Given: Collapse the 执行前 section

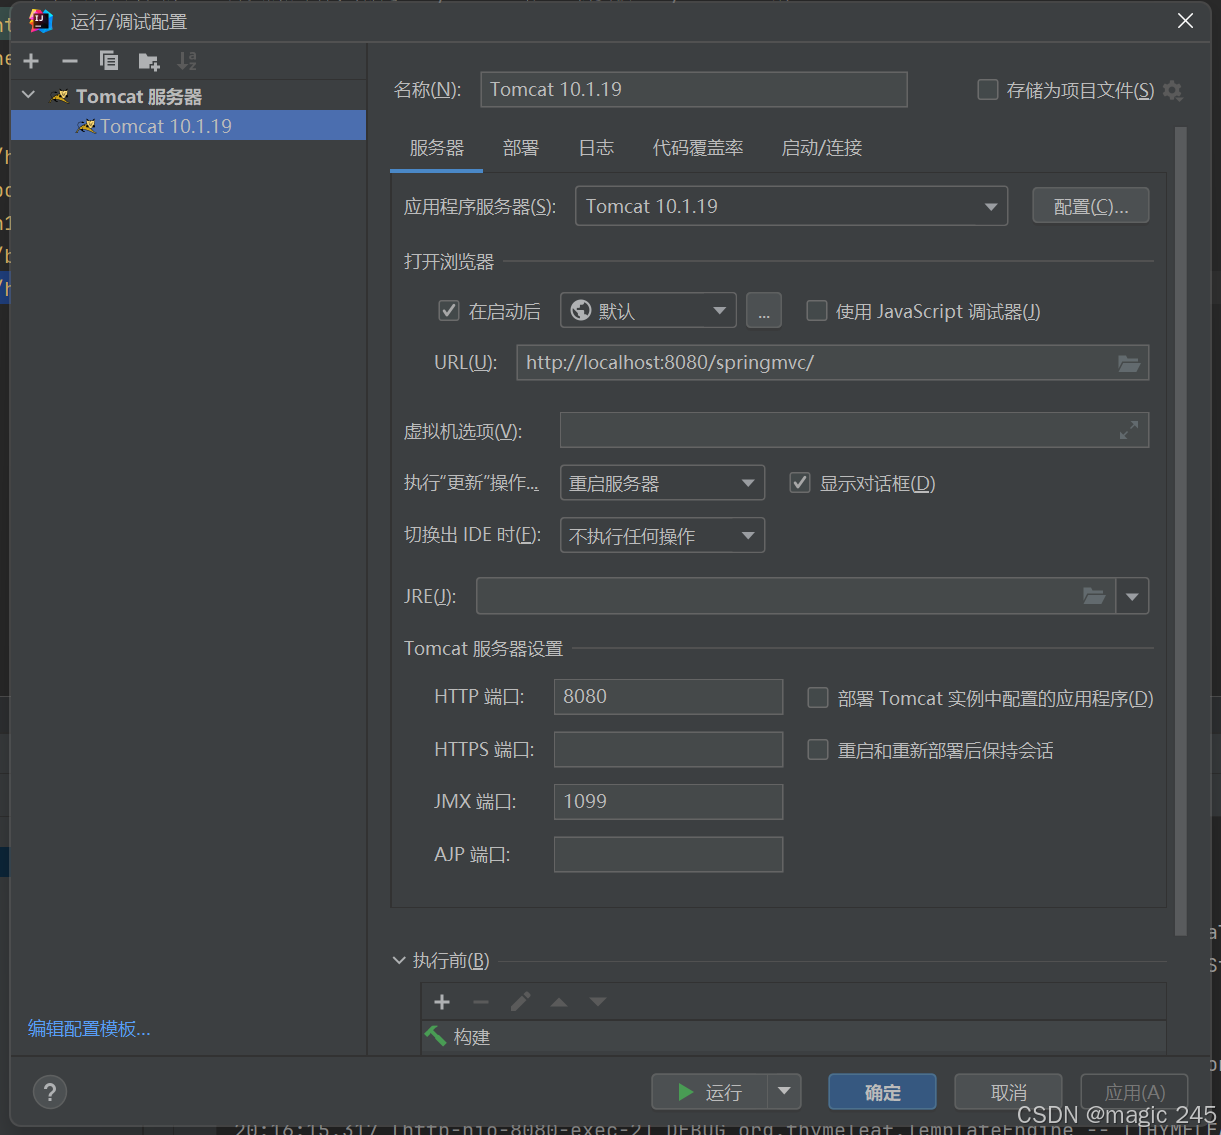Looking at the screenshot, I should (400, 960).
